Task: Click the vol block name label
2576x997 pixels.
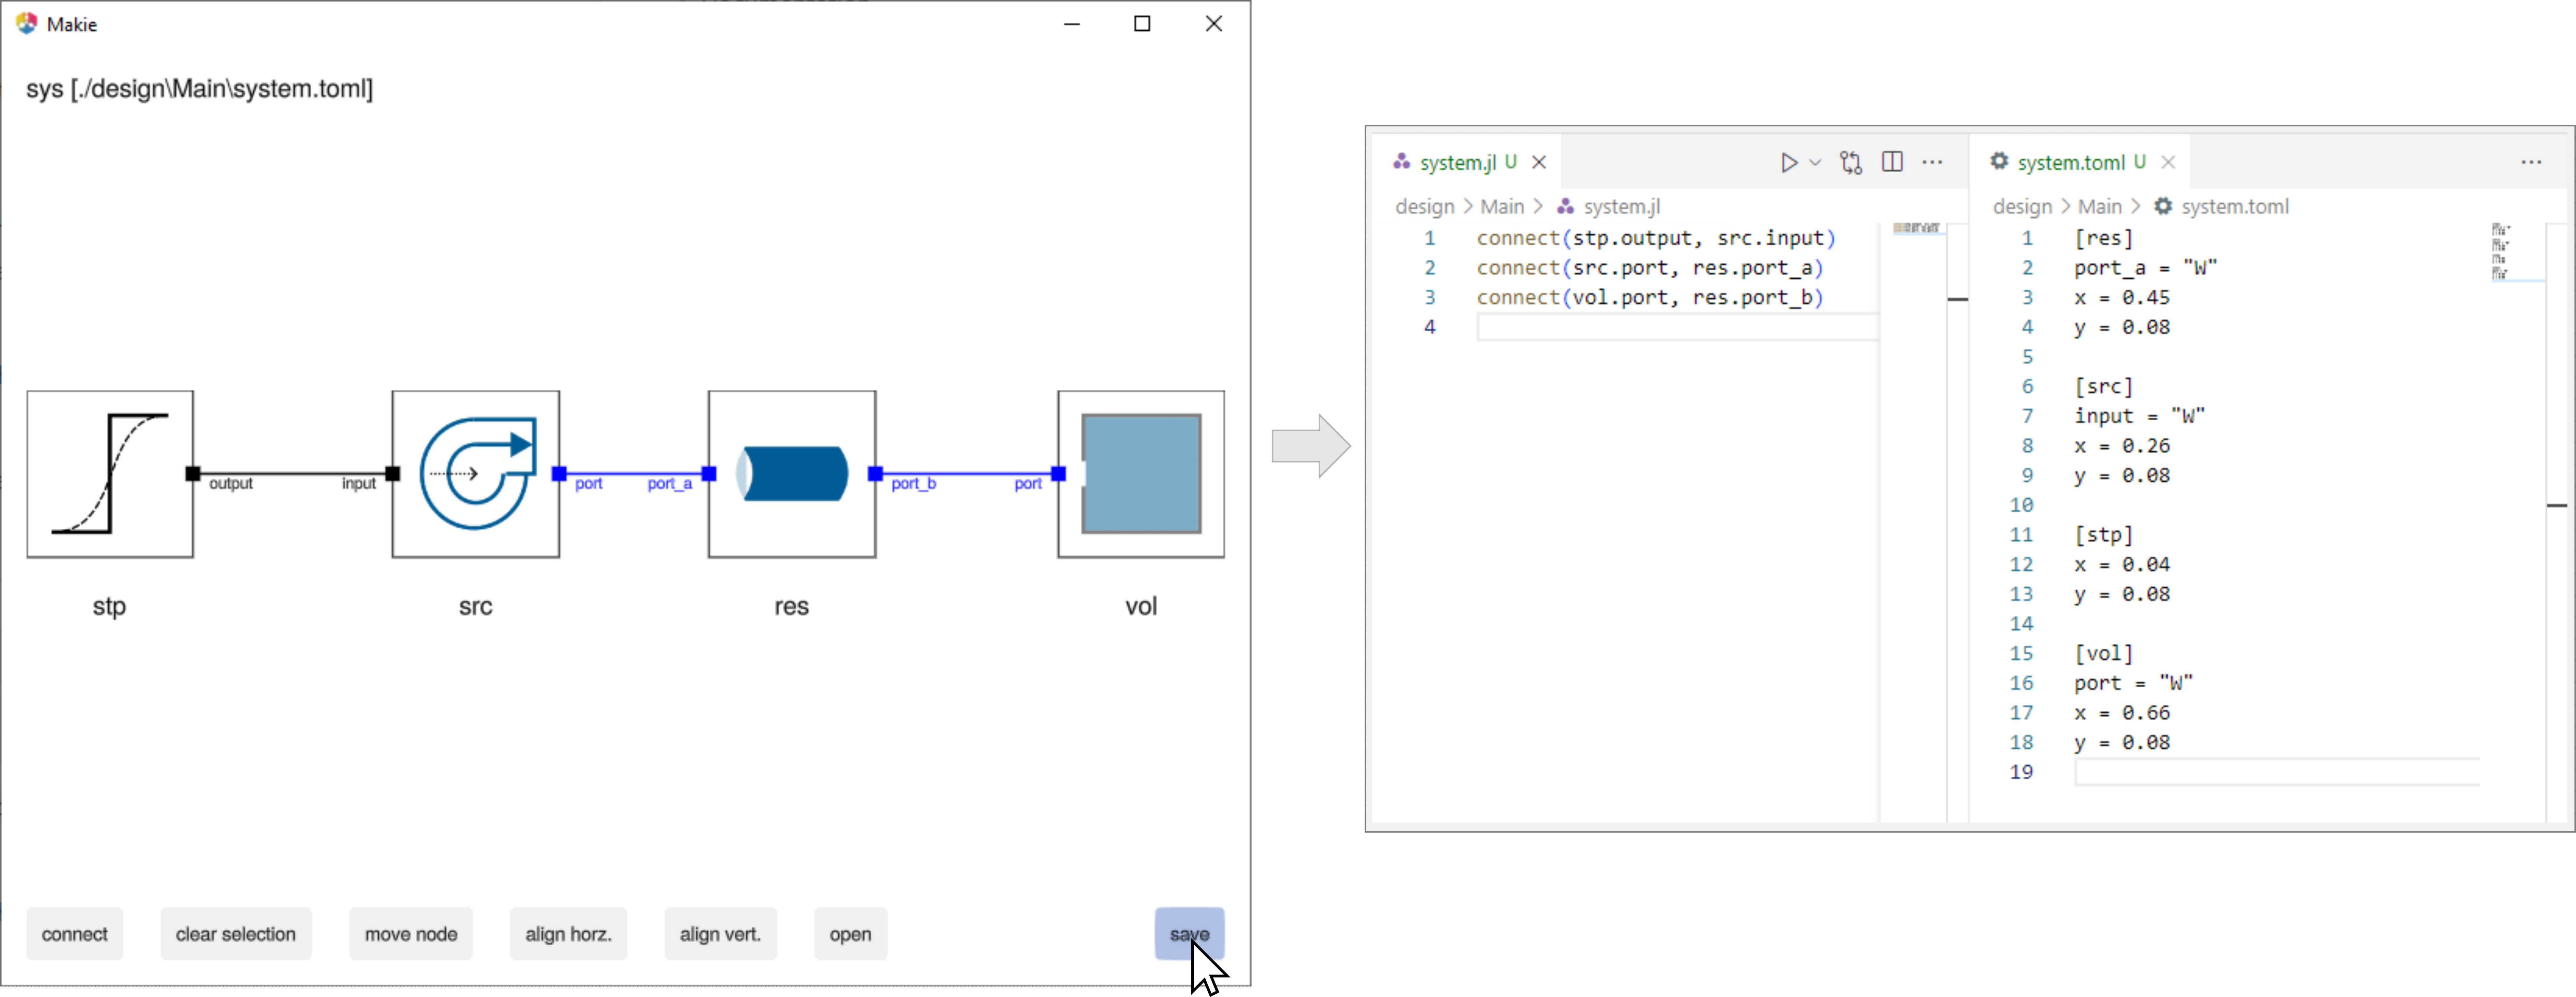Action: tap(1141, 606)
